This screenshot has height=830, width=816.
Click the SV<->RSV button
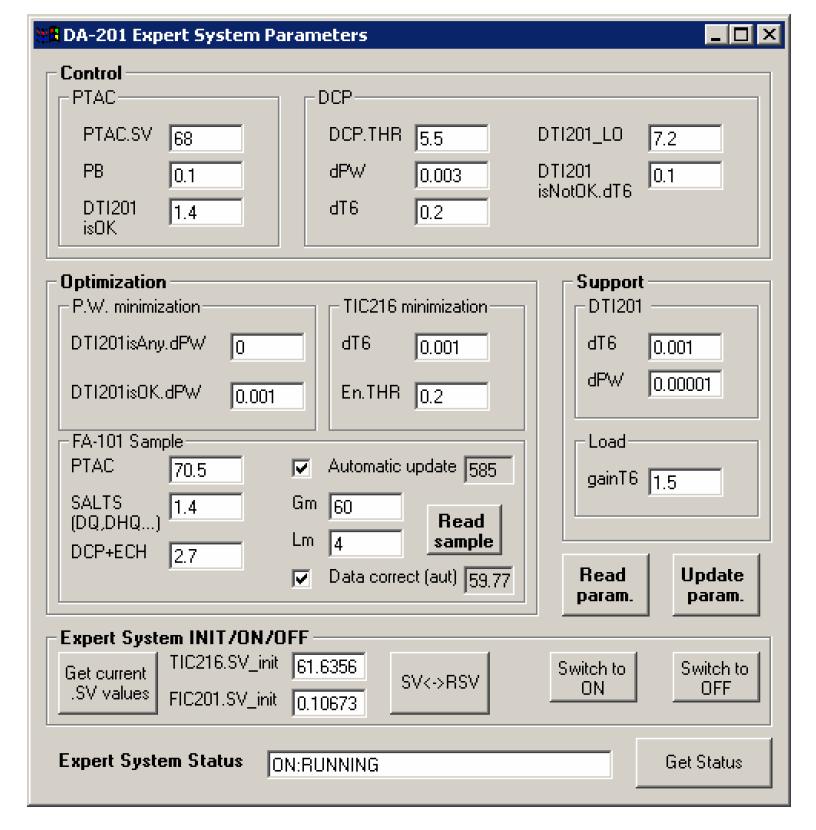coord(440,683)
